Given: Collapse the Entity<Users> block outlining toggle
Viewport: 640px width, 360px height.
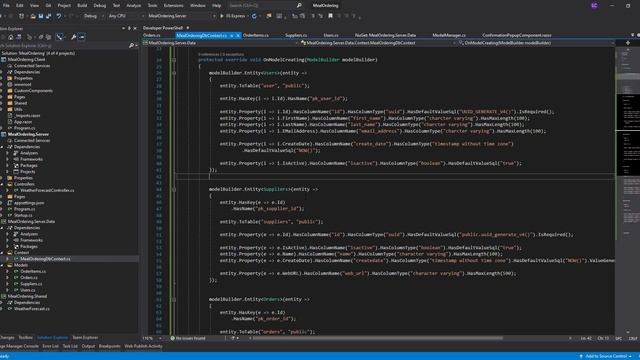Looking at the screenshot, I should 174,73.
